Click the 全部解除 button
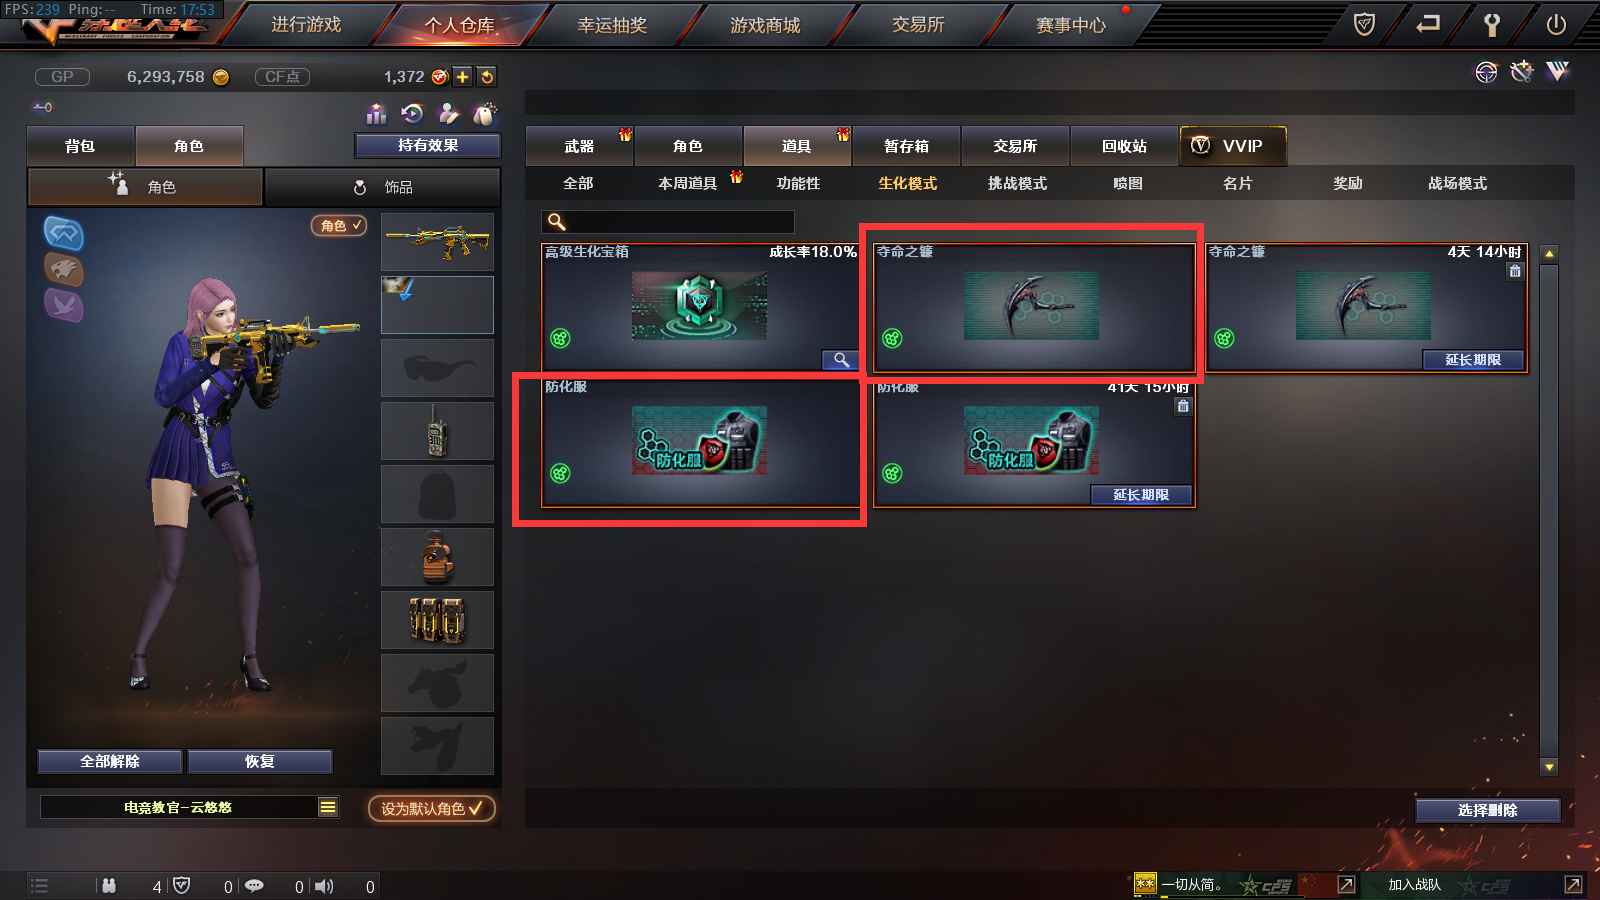 click(x=110, y=761)
